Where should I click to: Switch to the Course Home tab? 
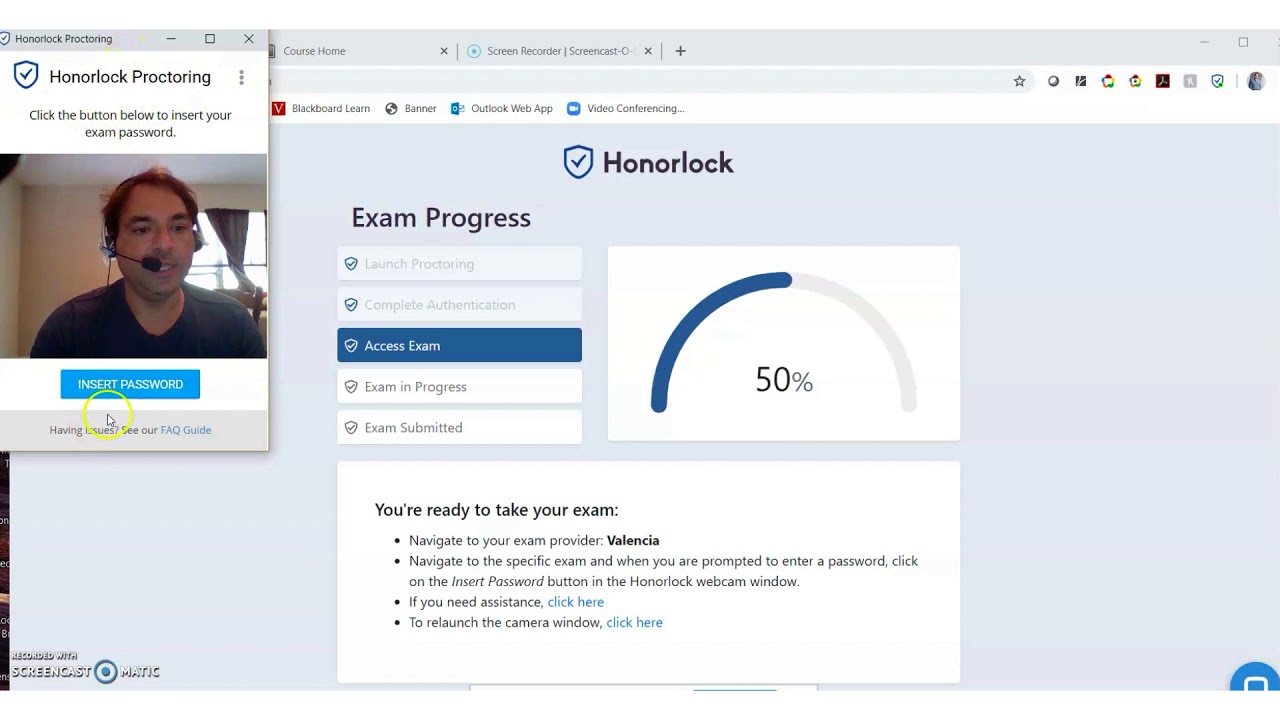(x=360, y=51)
